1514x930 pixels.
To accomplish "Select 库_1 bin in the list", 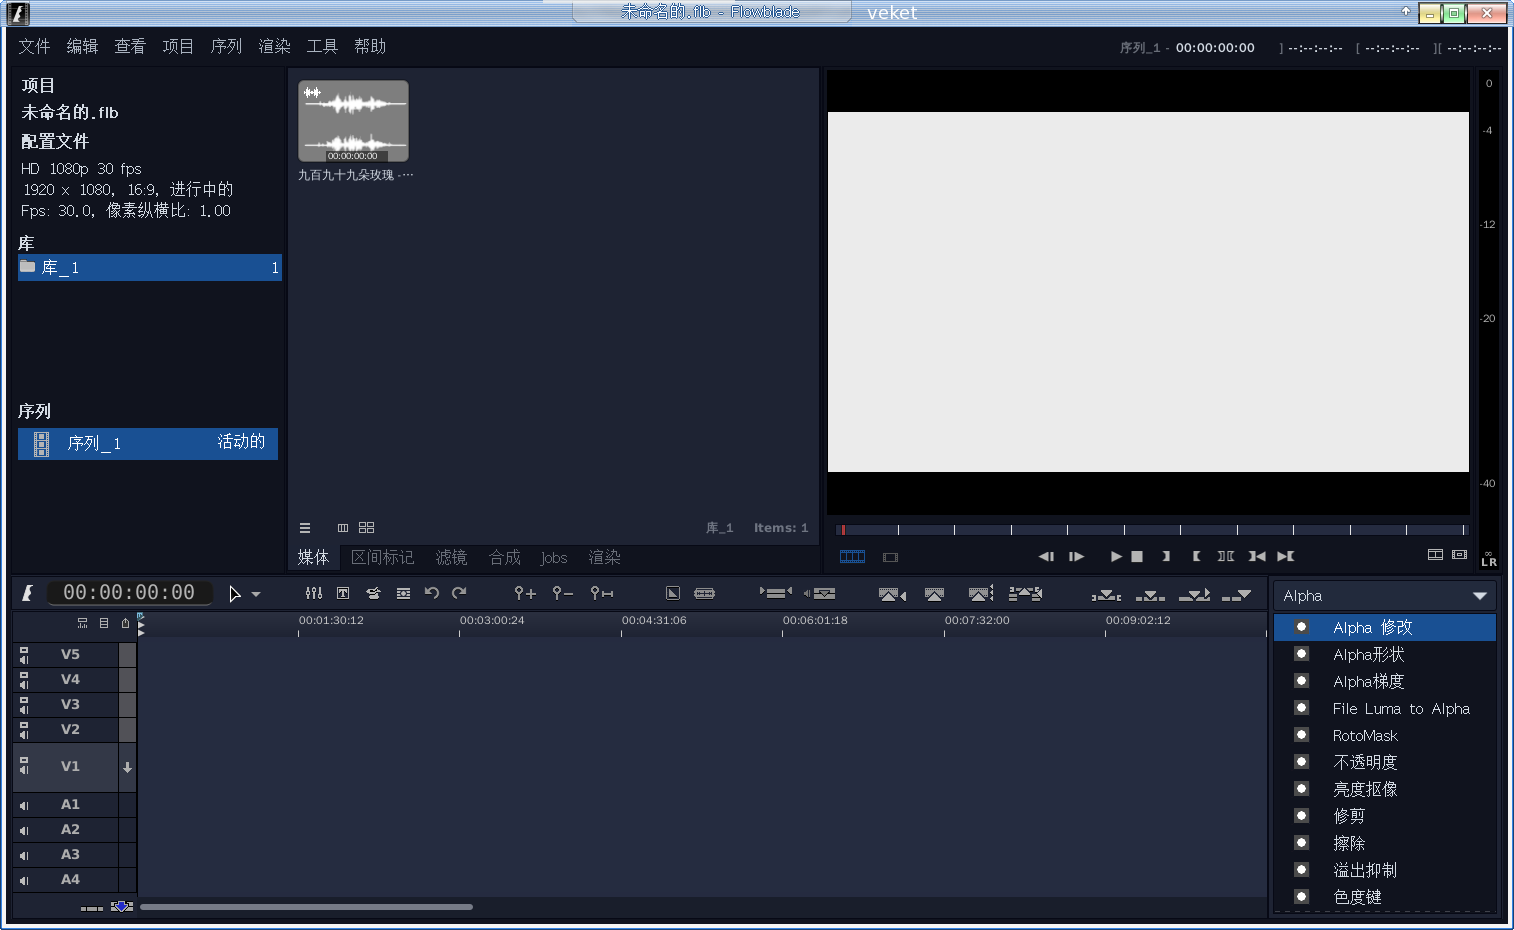I will [150, 267].
